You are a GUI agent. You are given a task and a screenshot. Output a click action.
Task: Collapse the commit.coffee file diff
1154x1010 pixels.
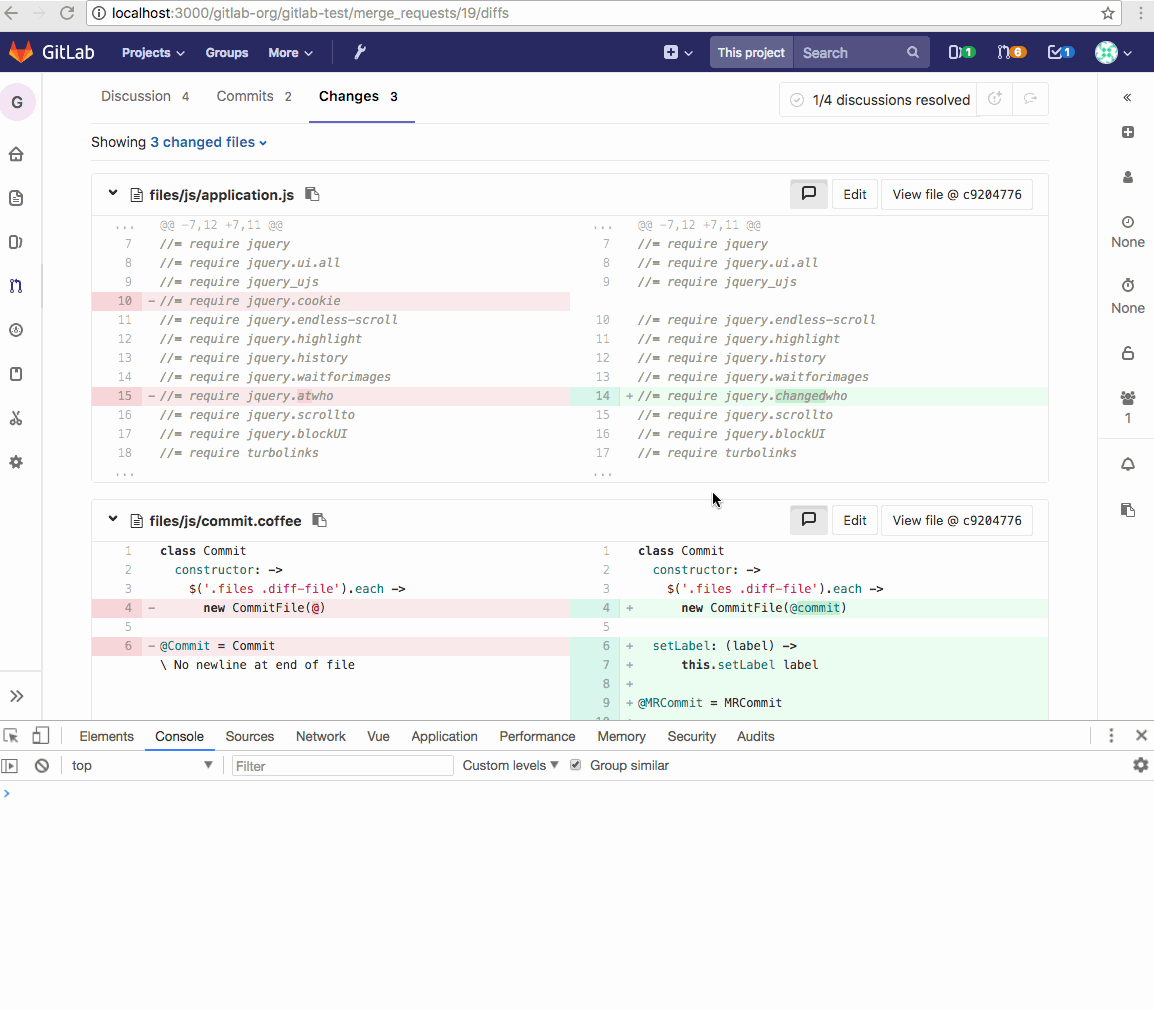pyautogui.click(x=113, y=519)
